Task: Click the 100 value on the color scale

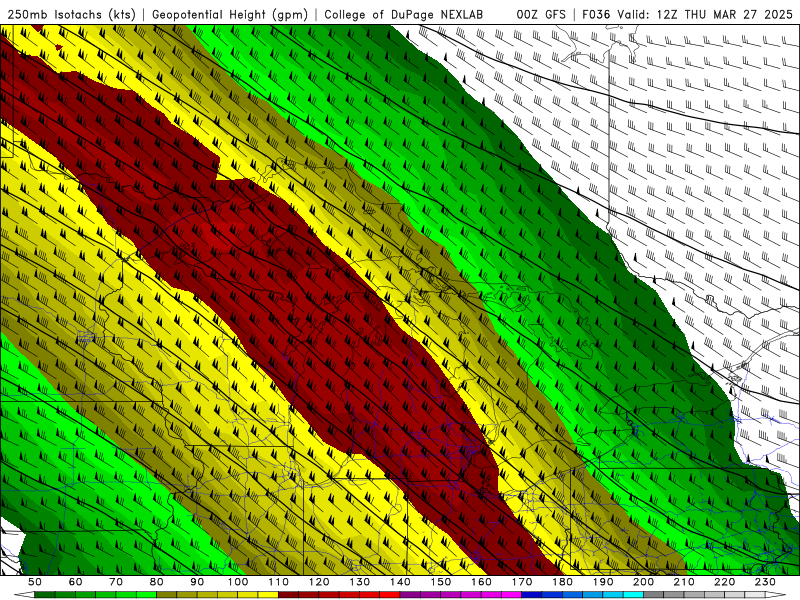Action: point(238,582)
